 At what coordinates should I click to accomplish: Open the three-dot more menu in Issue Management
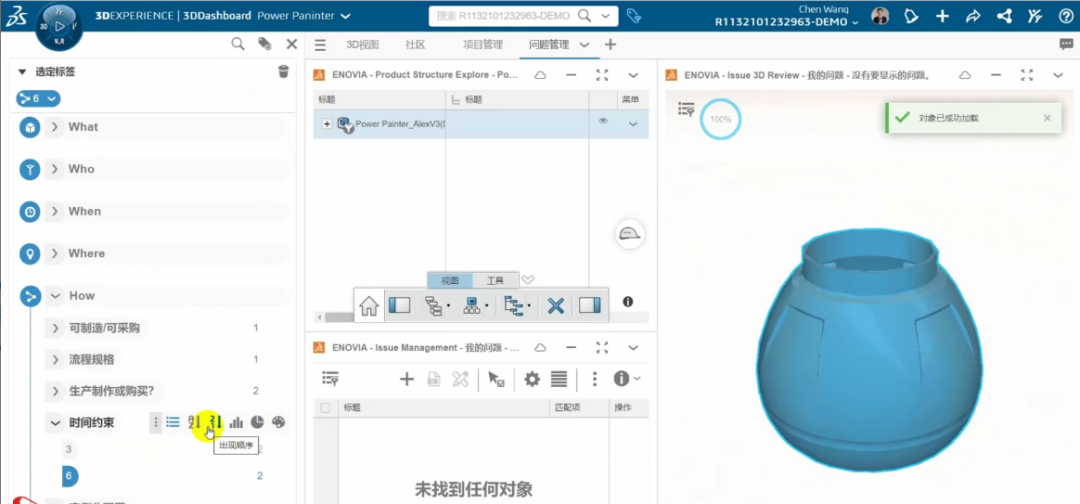594,379
